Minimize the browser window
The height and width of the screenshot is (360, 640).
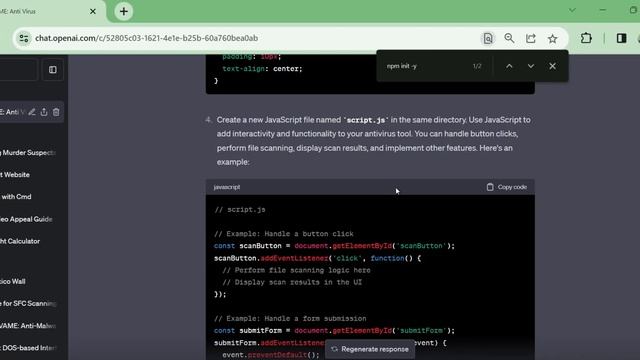(602, 10)
